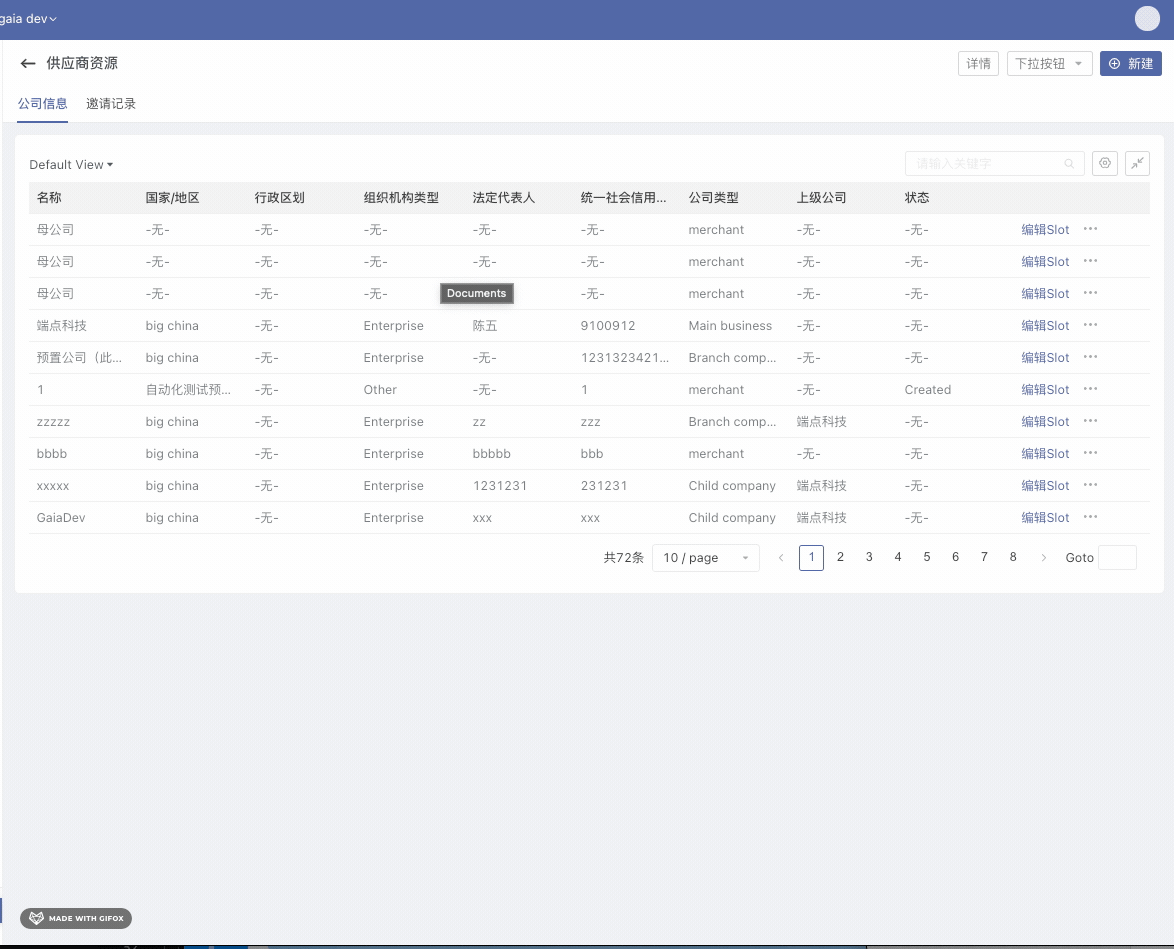Image resolution: width=1174 pixels, height=949 pixels.
Task: Click the 9100912 credit code cell
Action: (608, 326)
